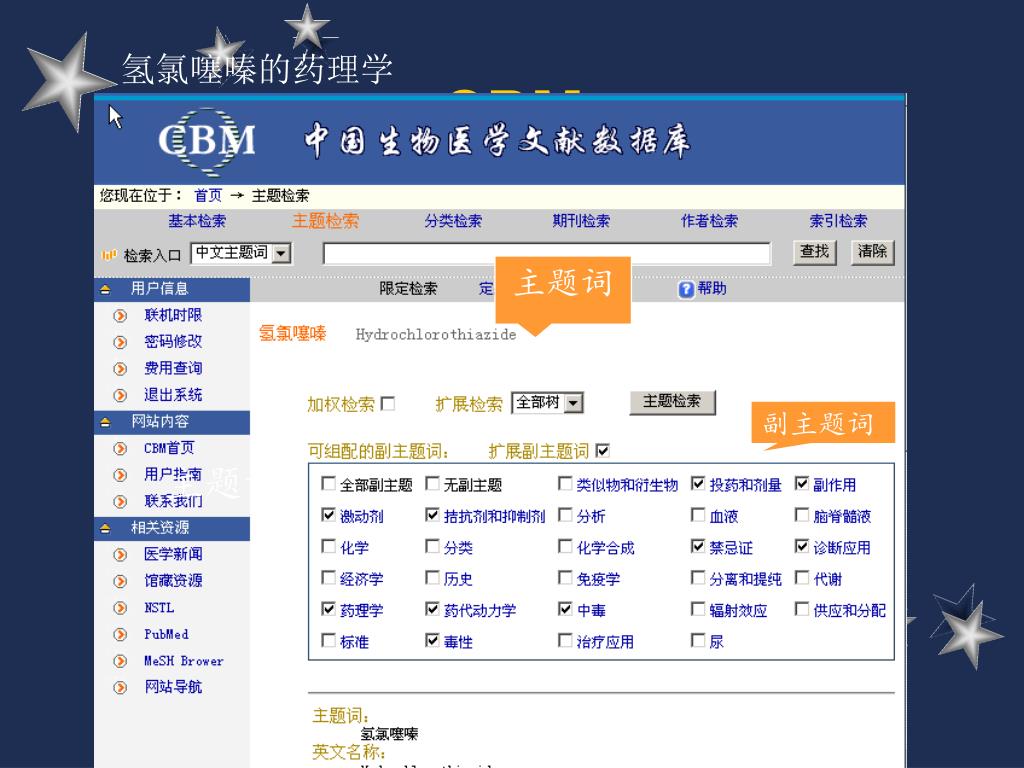Switch to the 基本检索 tab
Viewport: 1024px width, 768px height.
click(x=197, y=221)
